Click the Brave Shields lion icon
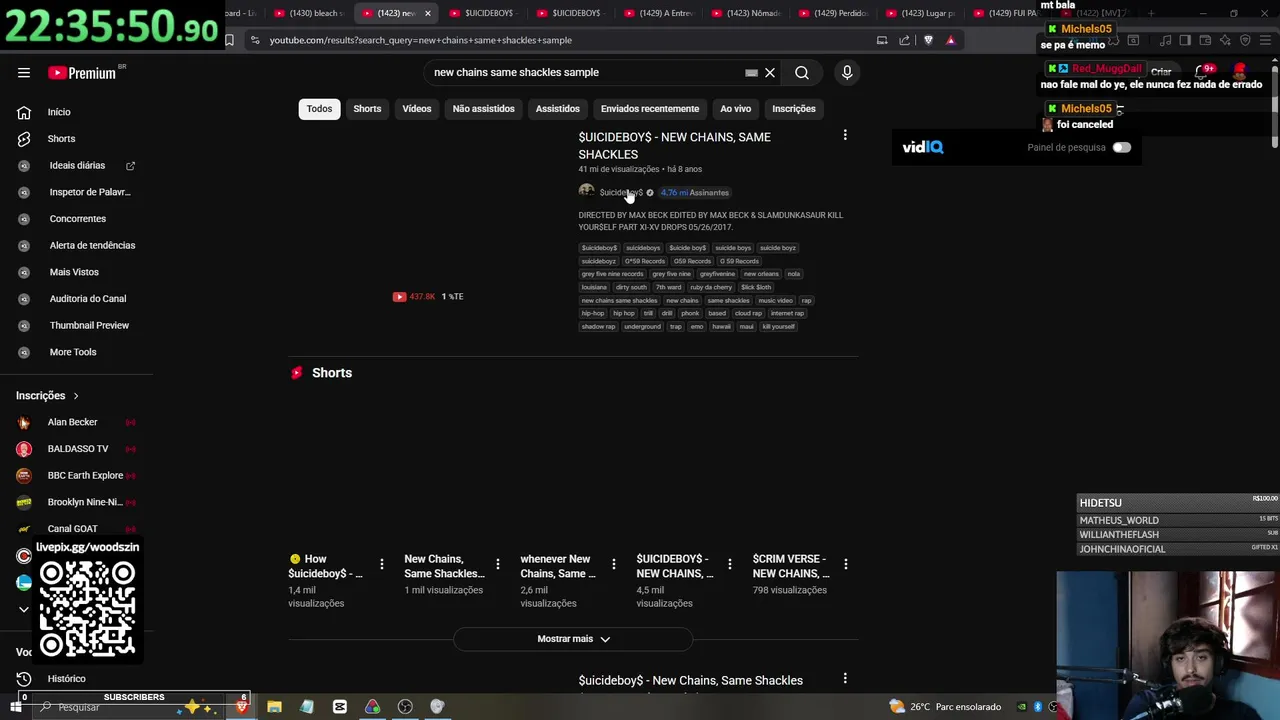The width and height of the screenshot is (1280, 720). 928,40
